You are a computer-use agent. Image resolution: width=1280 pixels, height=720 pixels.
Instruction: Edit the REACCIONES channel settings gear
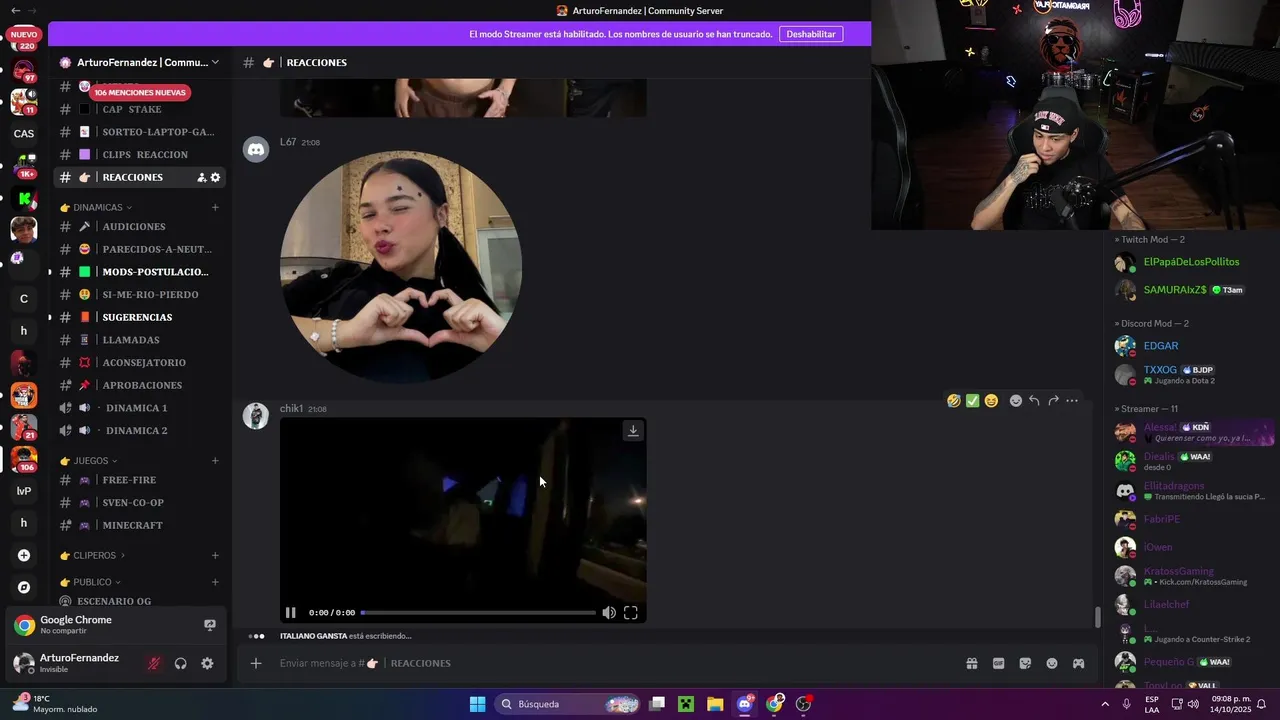tap(215, 177)
